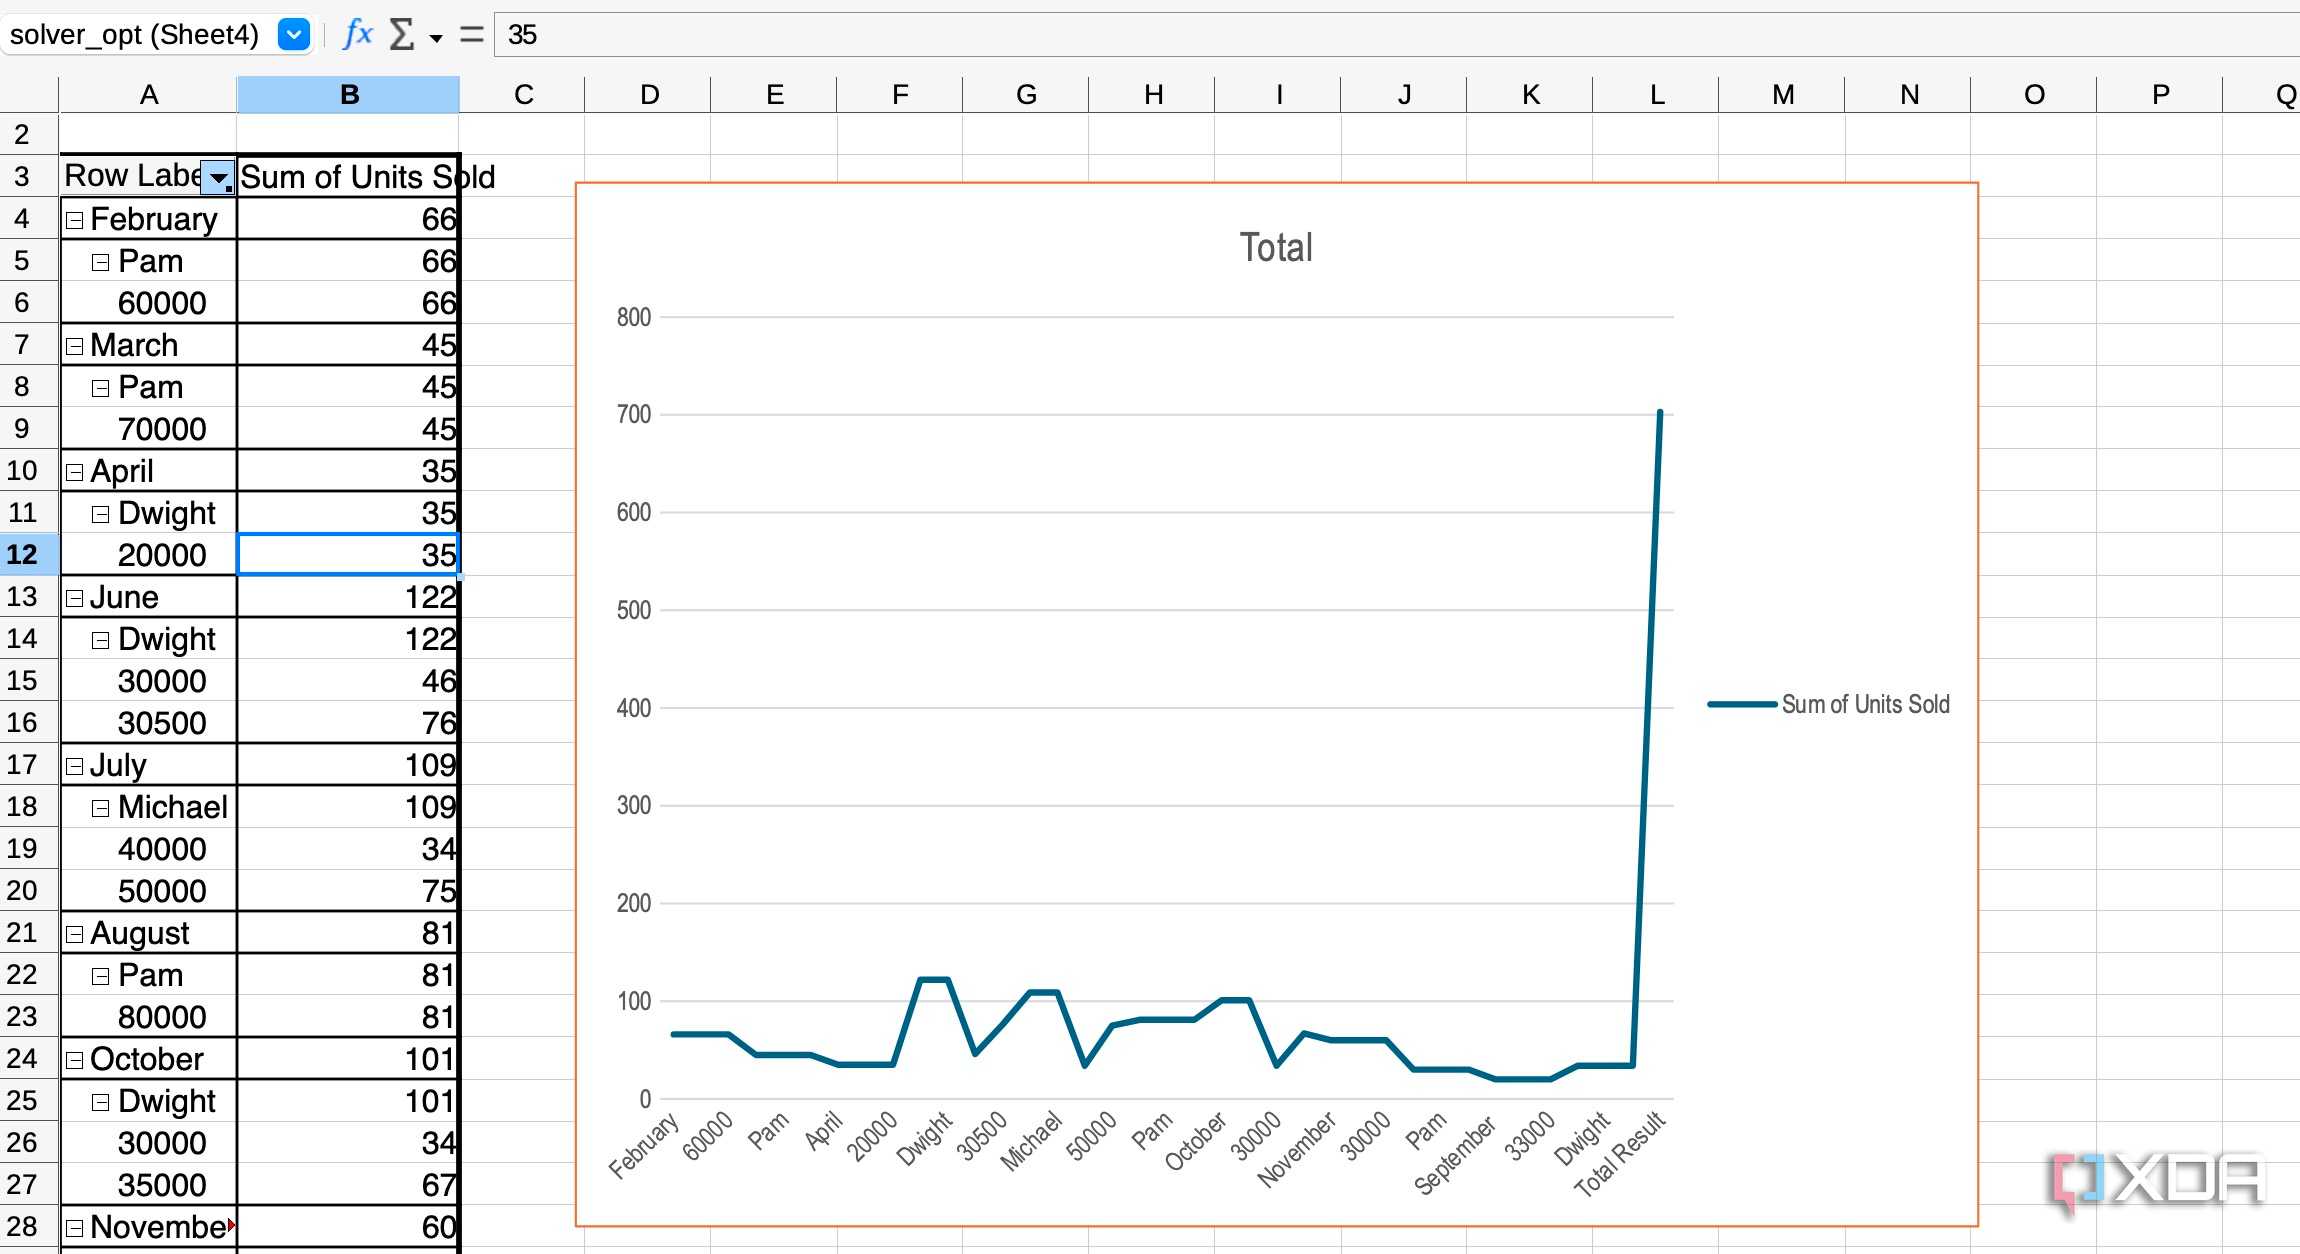Image resolution: width=2300 pixels, height=1254 pixels.
Task: Collapse Dwight under October
Action: [100, 1102]
